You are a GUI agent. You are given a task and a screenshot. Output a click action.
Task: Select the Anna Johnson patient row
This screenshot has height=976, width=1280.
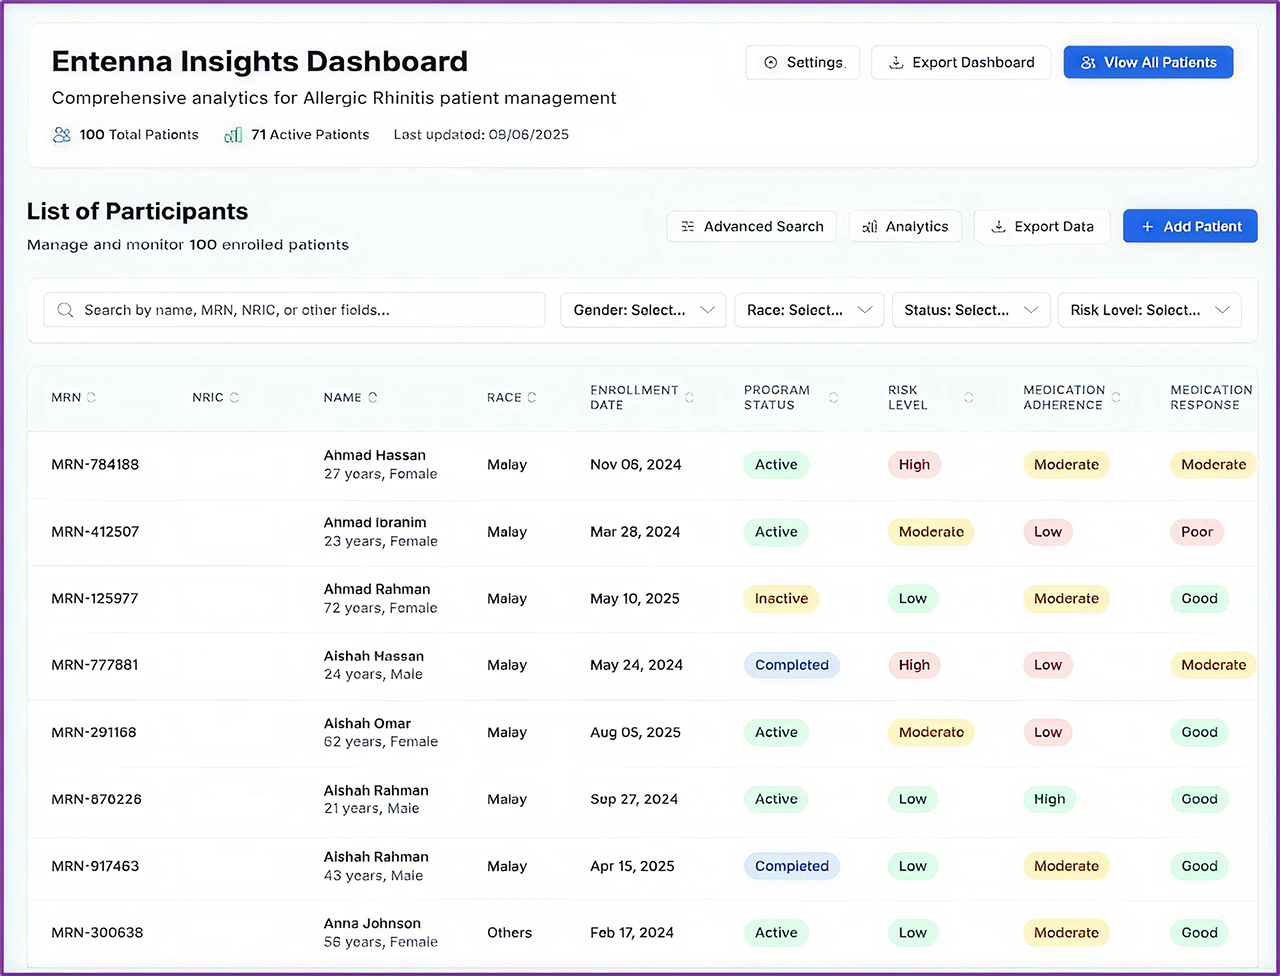point(372,932)
